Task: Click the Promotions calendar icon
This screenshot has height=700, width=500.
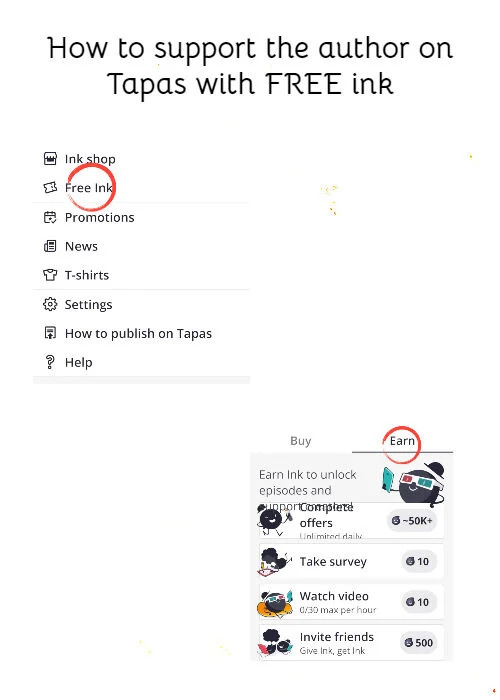Action: [x=50, y=217]
